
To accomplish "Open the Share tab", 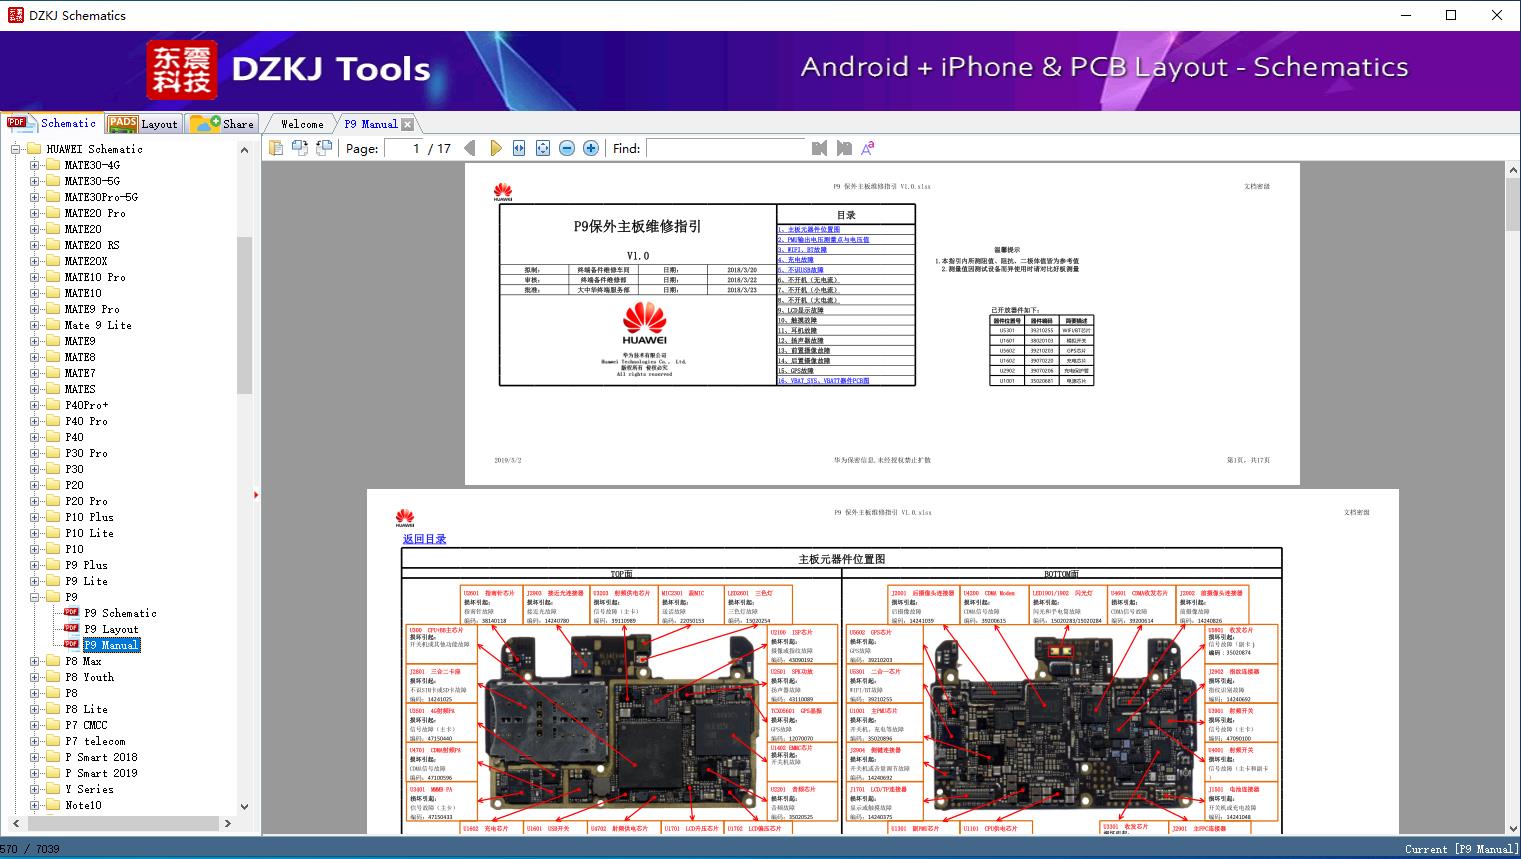I will (x=223, y=124).
